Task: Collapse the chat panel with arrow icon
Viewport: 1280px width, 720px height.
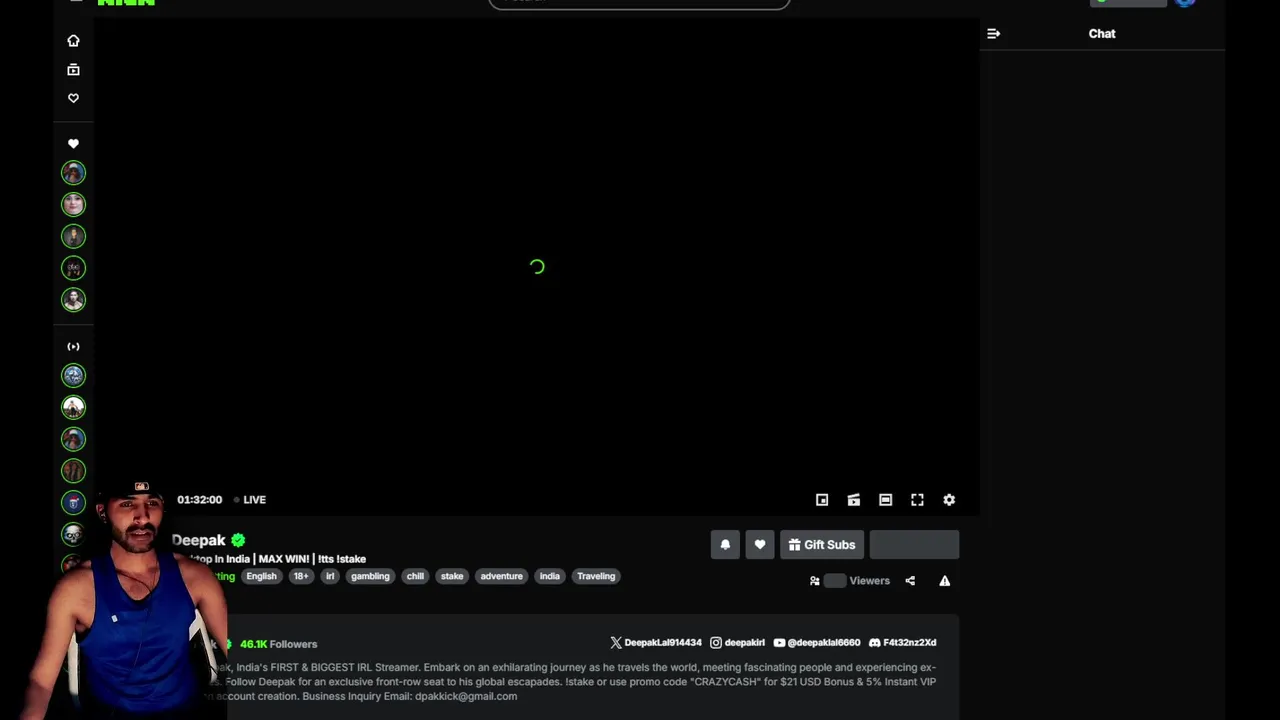Action: 993,34
